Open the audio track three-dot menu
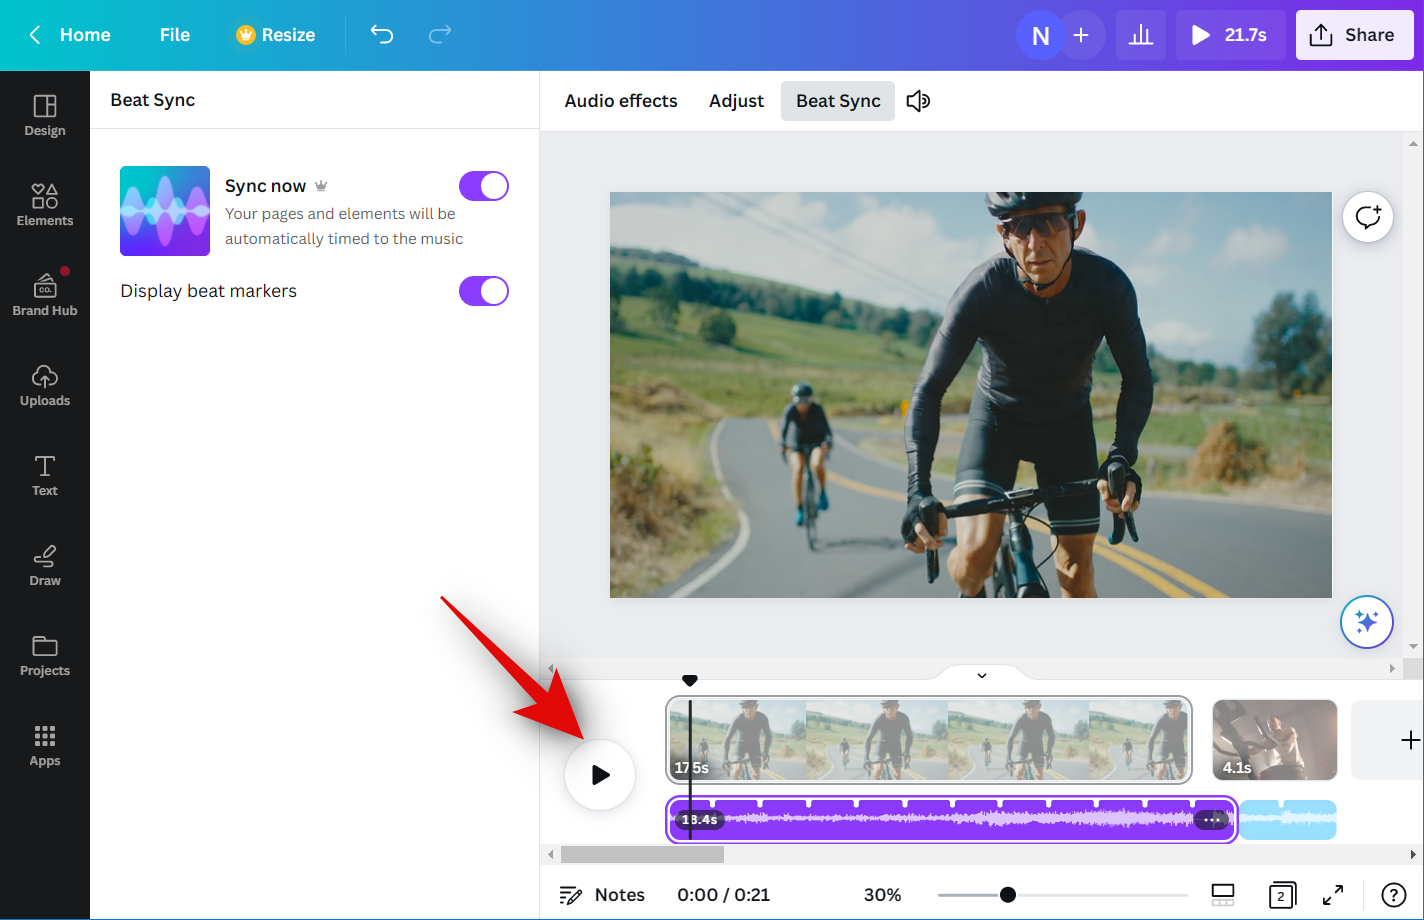 point(1212,820)
